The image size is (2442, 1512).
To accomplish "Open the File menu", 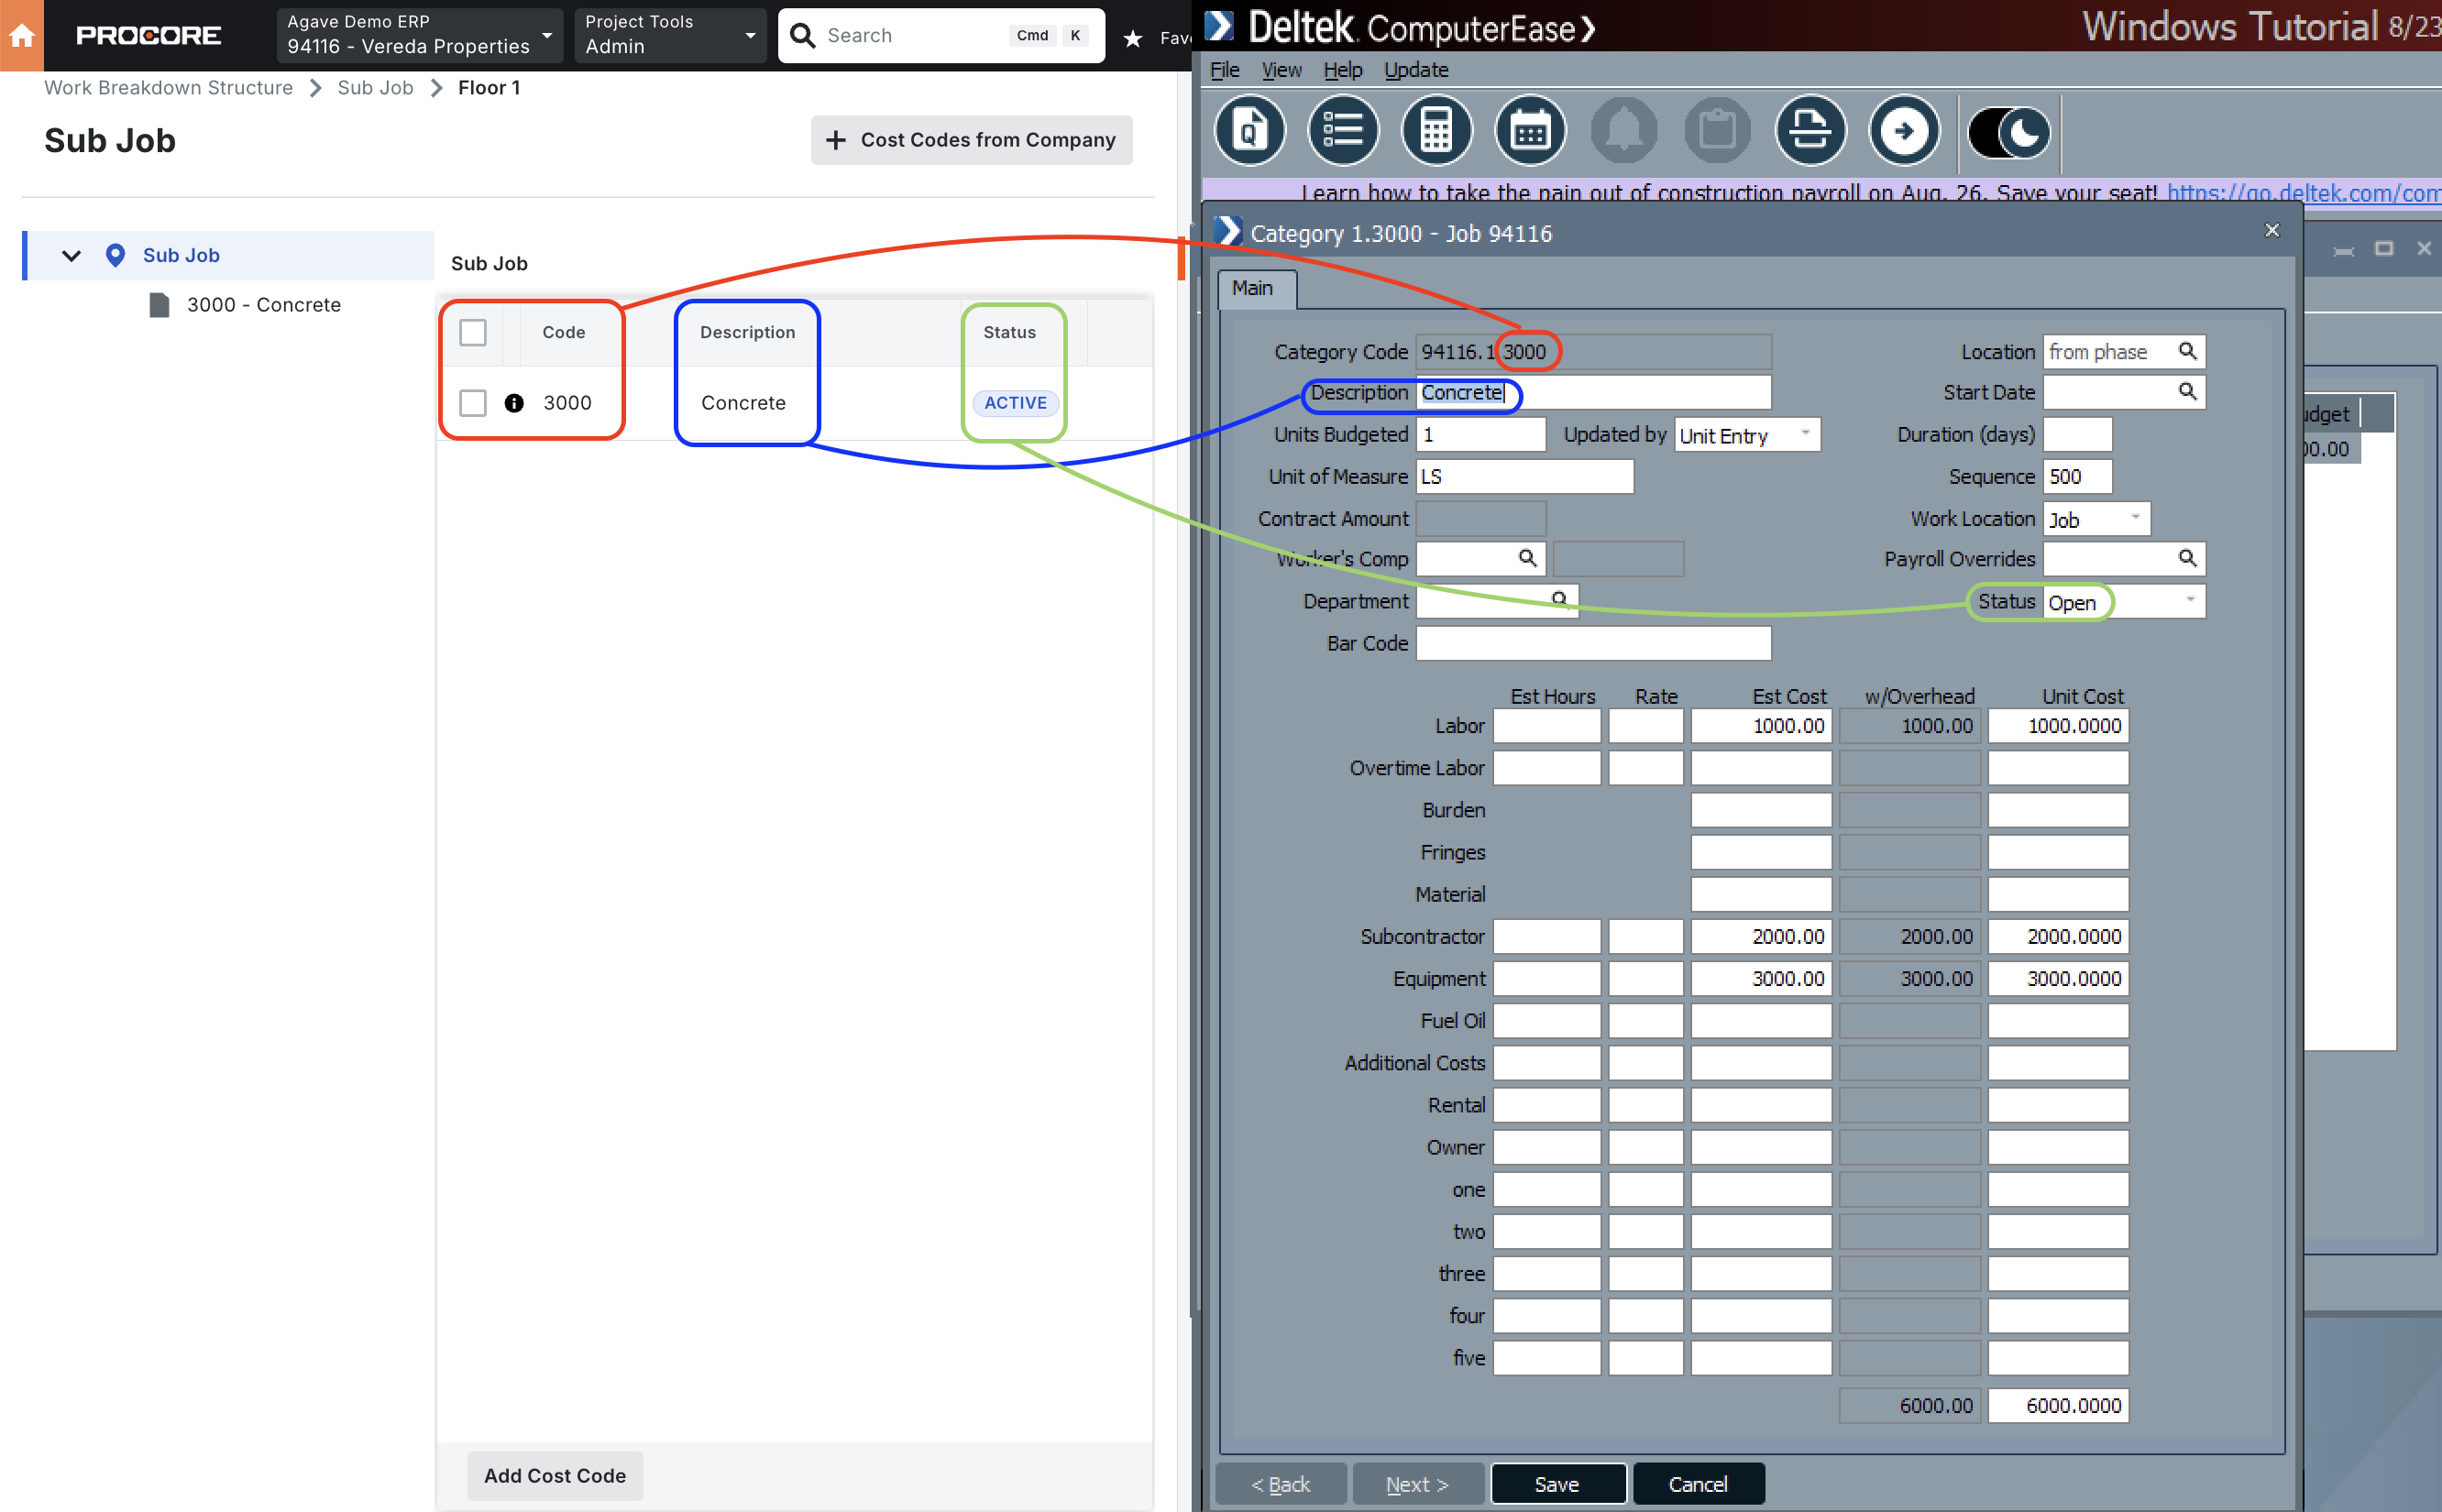I will [x=1224, y=70].
